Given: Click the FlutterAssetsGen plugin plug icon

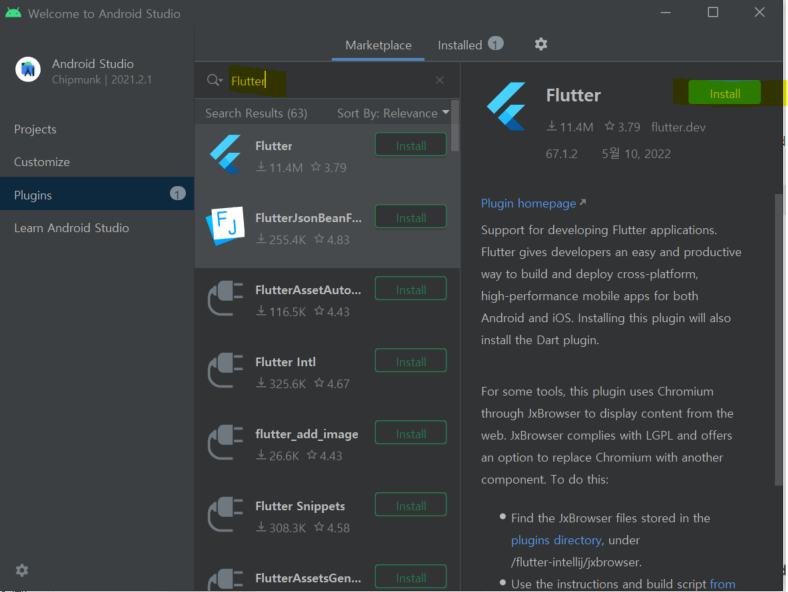Looking at the screenshot, I should click(225, 579).
